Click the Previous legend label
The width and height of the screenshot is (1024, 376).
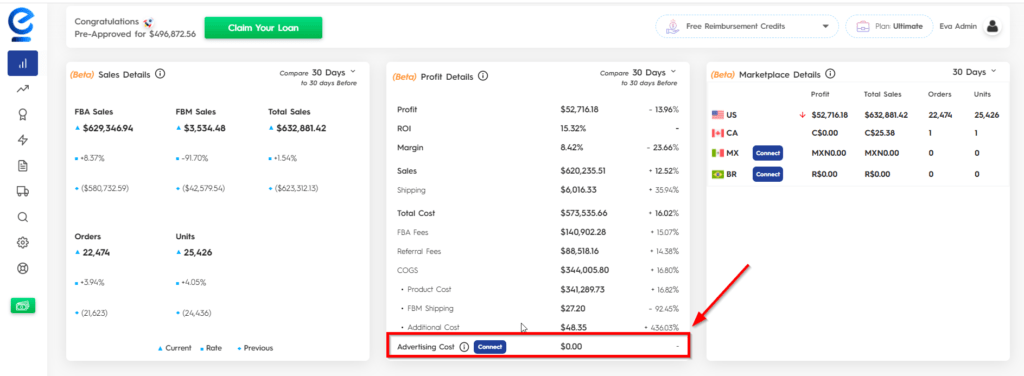(258, 348)
